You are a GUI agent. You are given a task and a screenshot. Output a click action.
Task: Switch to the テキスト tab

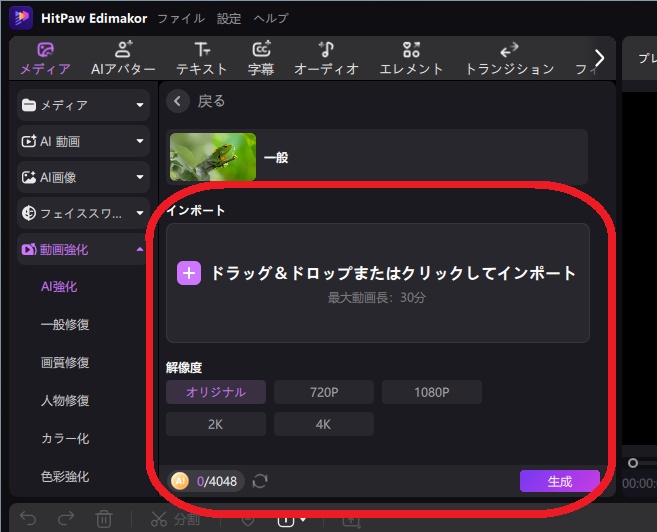pos(202,59)
